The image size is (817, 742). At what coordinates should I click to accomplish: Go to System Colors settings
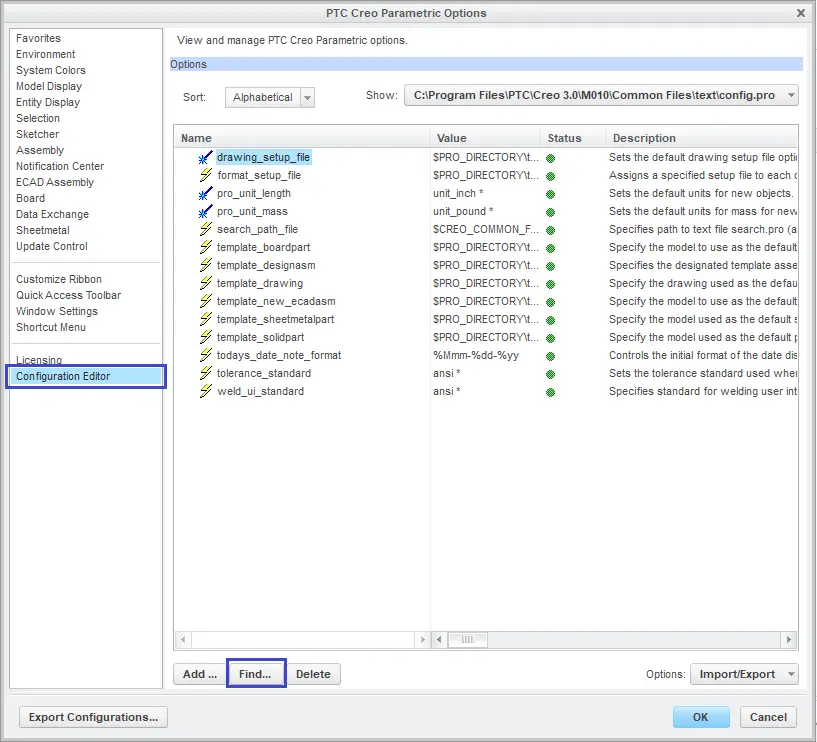tap(51, 70)
